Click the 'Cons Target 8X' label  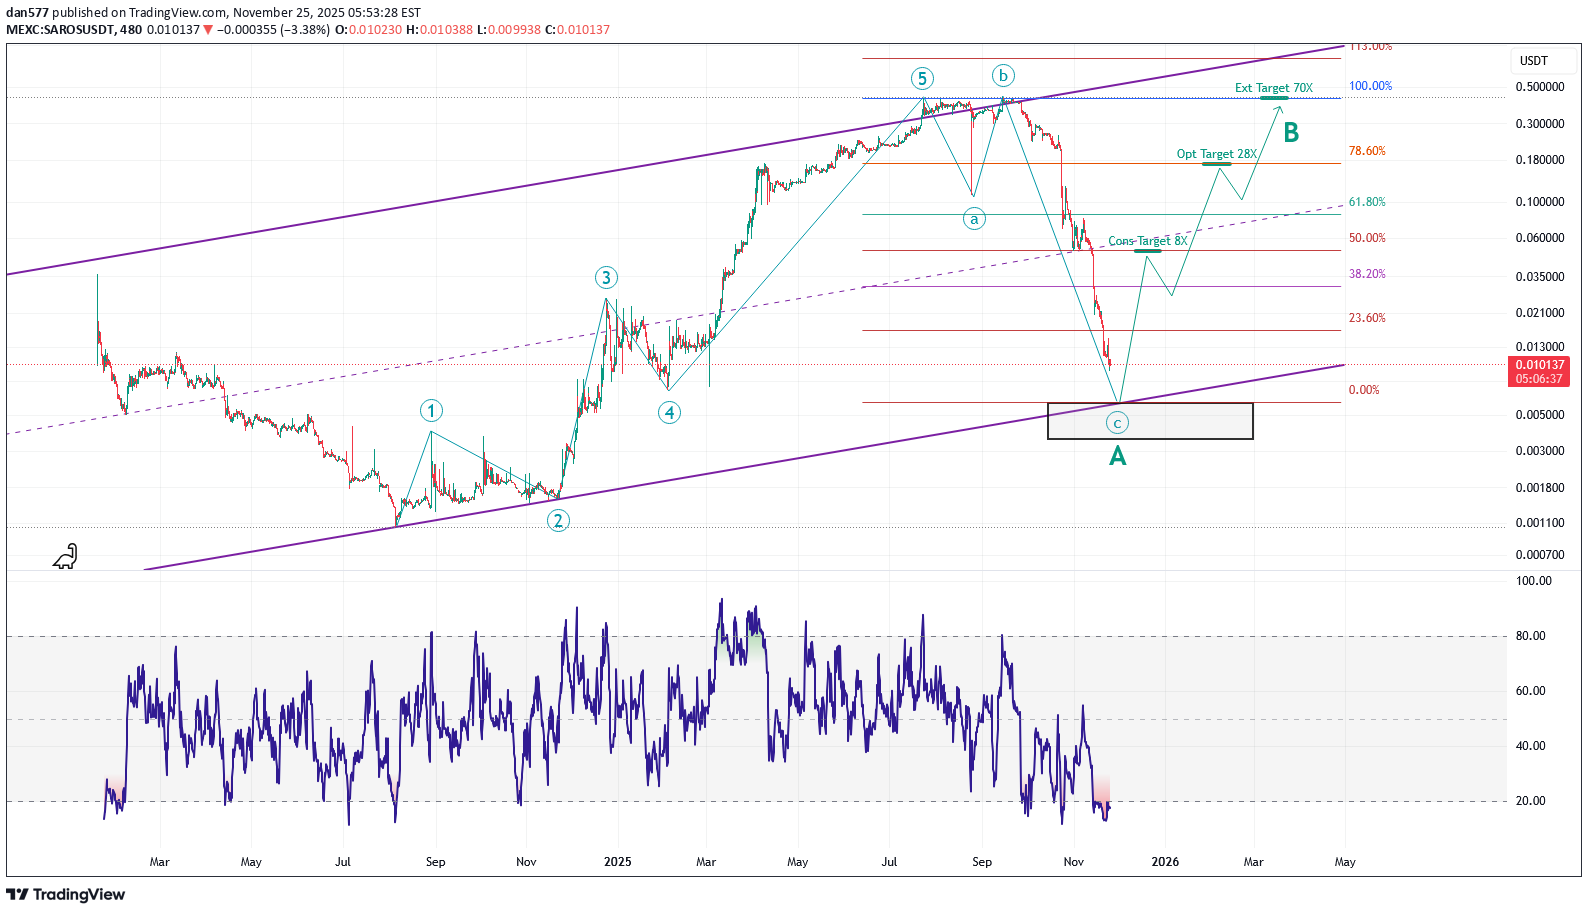tap(1147, 241)
